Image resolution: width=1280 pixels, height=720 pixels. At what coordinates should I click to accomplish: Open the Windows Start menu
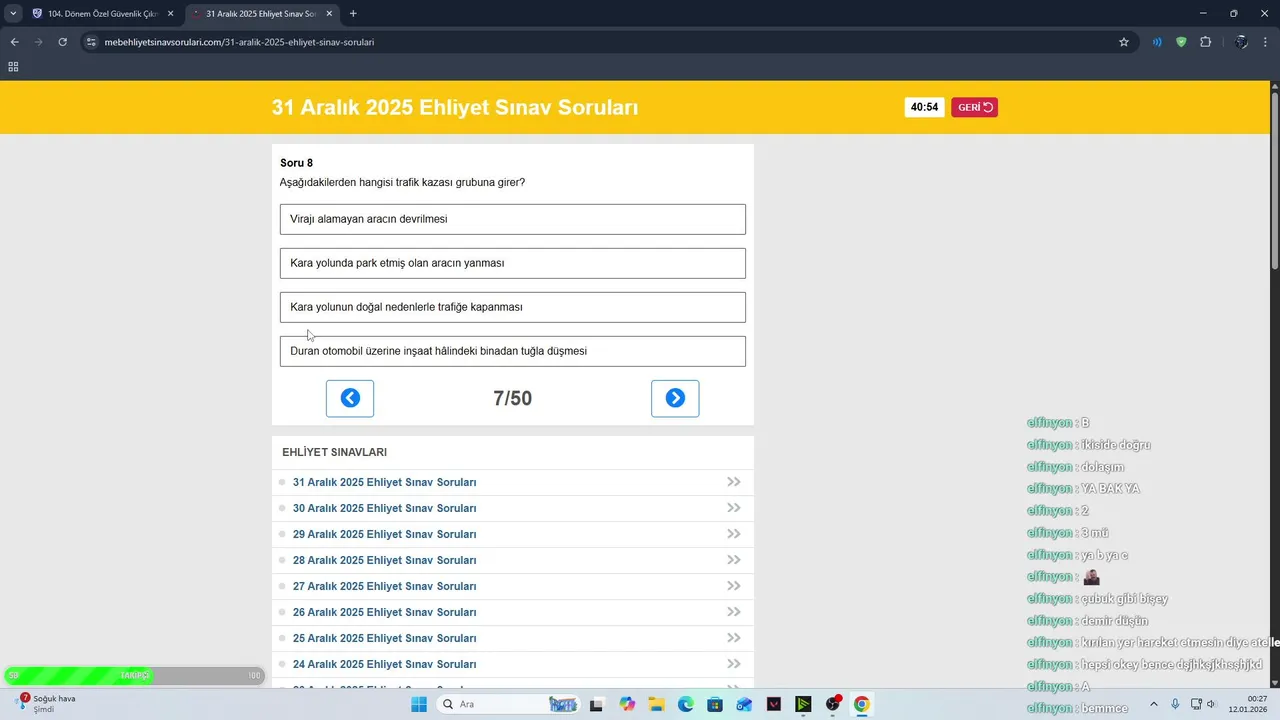[419, 704]
